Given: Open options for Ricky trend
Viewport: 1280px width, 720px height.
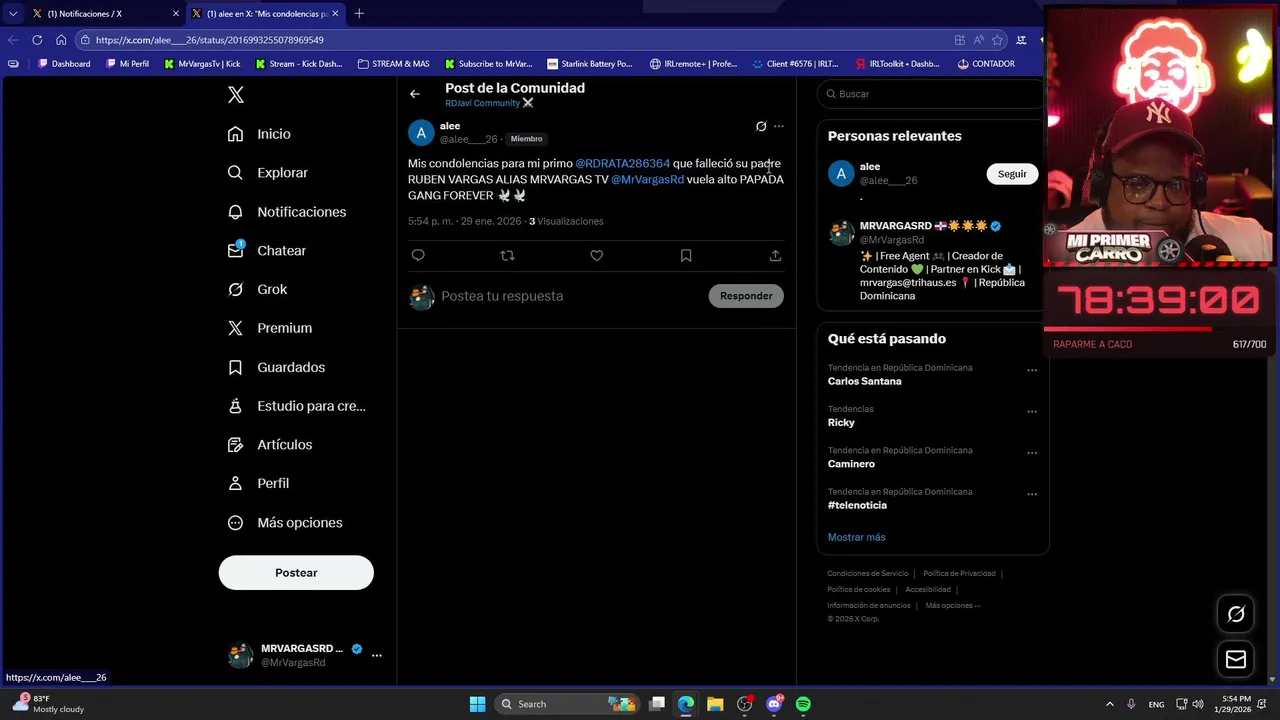Looking at the screenshot, I should [1032, 412].
